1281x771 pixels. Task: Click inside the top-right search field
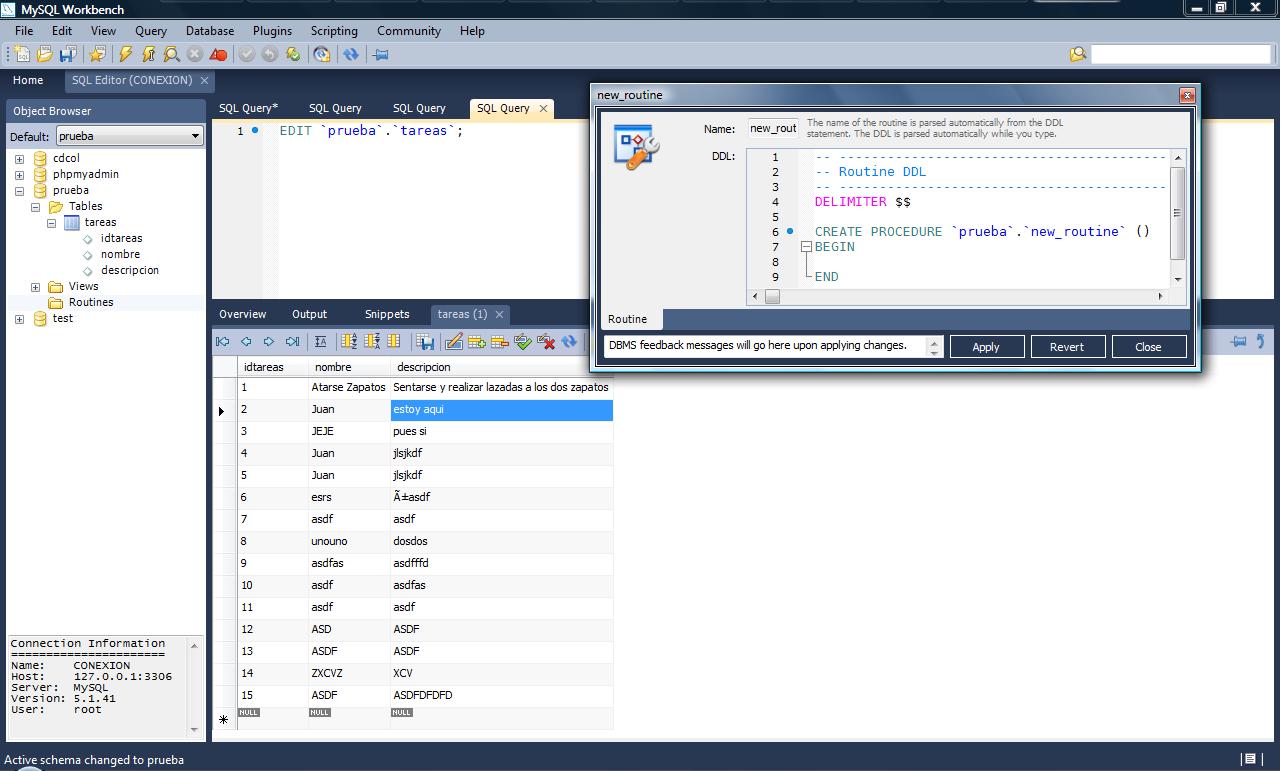(x=1181, y=54)
